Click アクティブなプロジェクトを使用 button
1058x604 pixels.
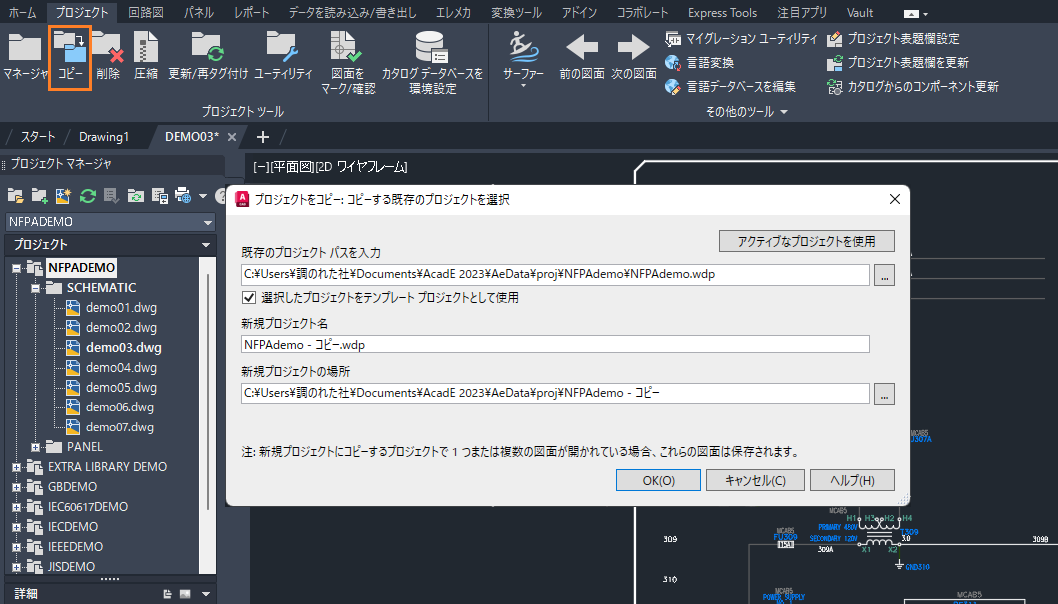click(x=805, y=241)
